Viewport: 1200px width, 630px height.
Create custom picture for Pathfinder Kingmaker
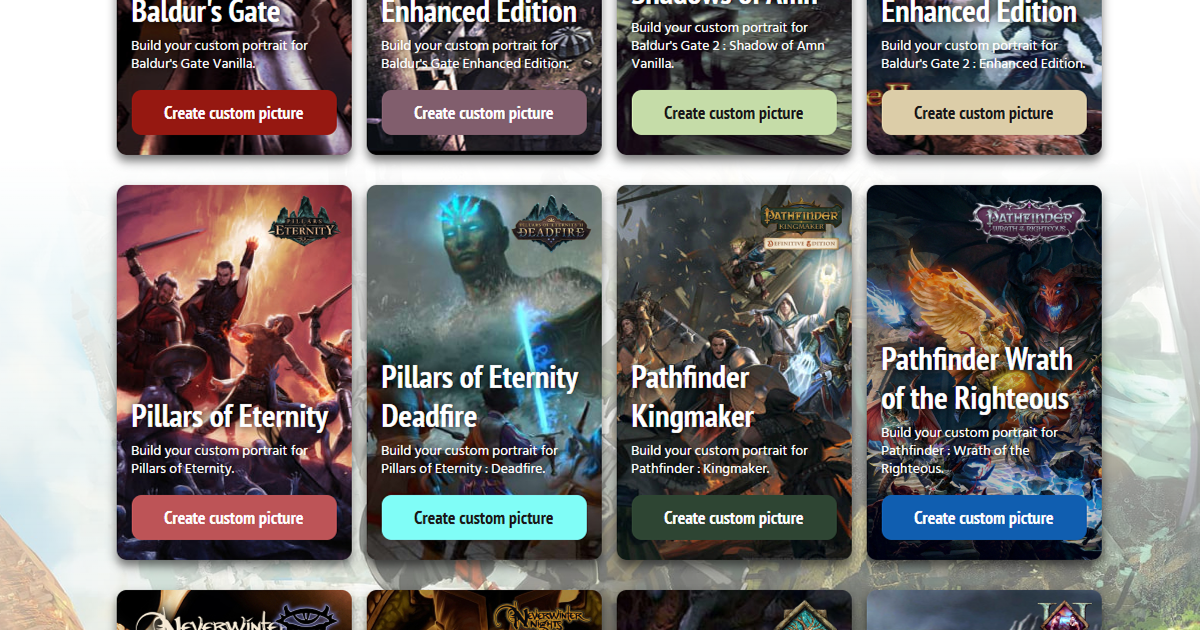(734, 518)
